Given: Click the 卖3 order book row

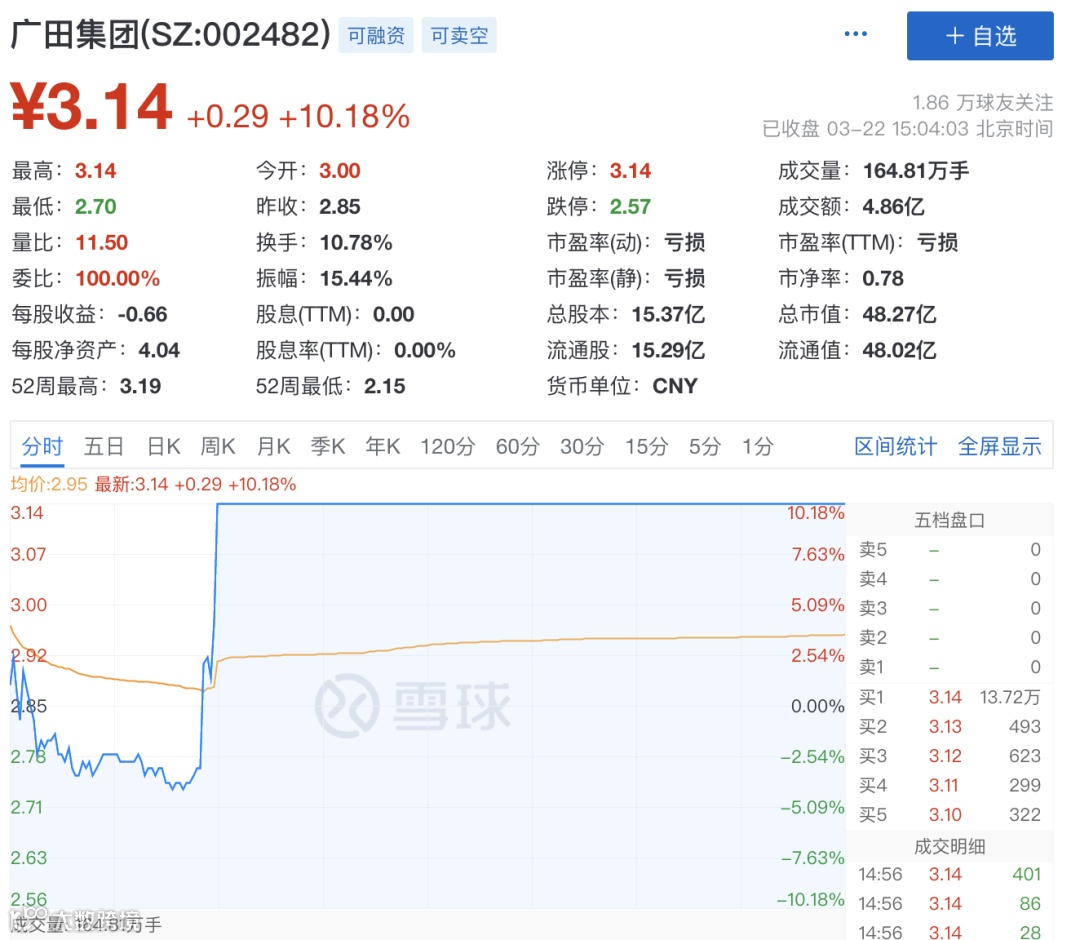Looking at the screenshot, I should (949, 608).
